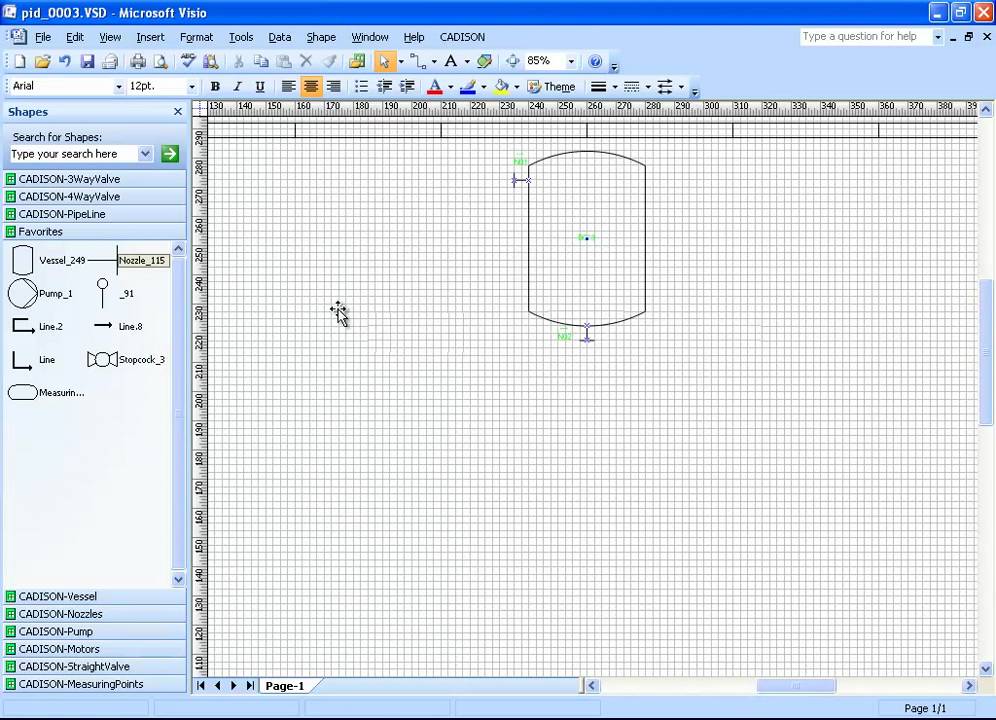Image resolution: width=996 pixels, height=720 pixels.
Task: Toggle Underline formatting
Action: tap(260, 86)
